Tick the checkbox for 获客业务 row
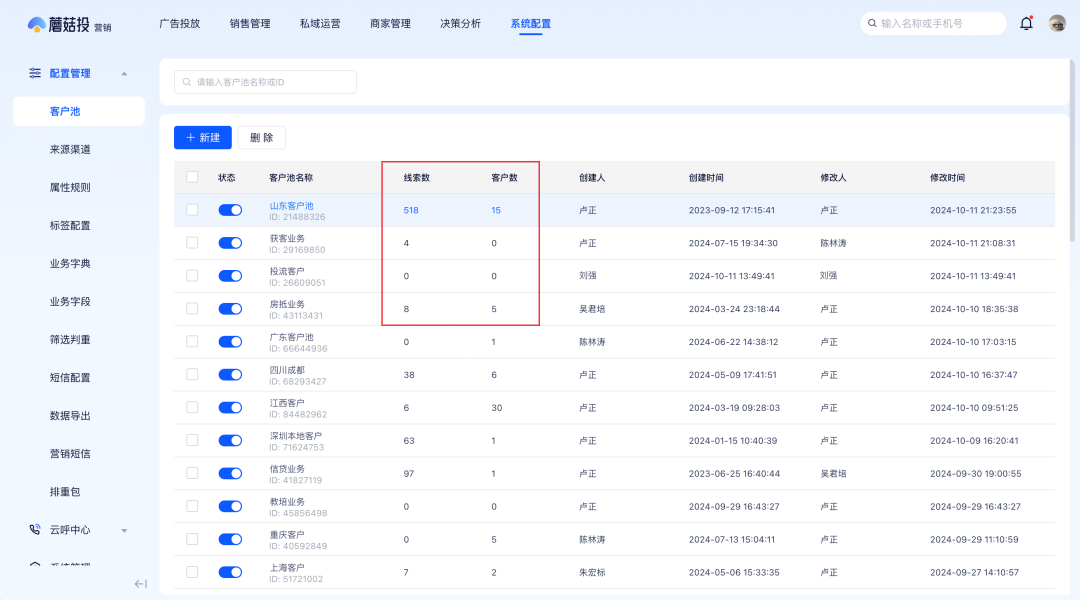 tap(192, 243)
